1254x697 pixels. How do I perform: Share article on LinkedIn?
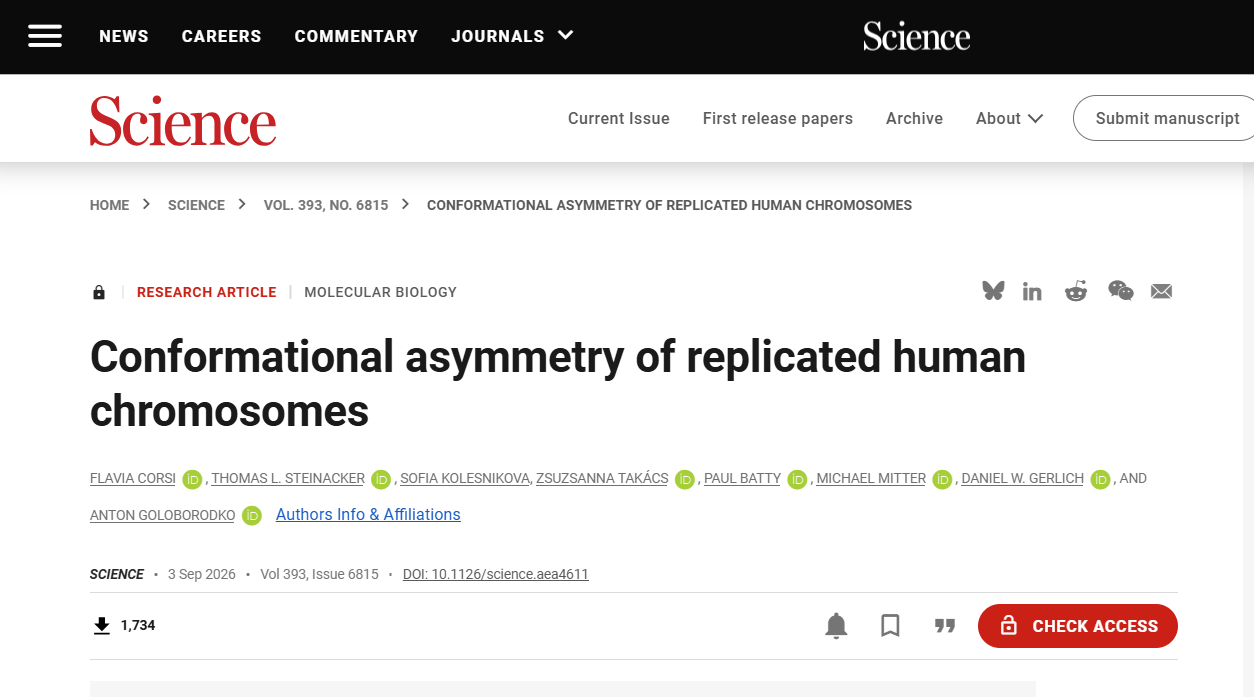pyautogui.click(x=1032, y=291)
